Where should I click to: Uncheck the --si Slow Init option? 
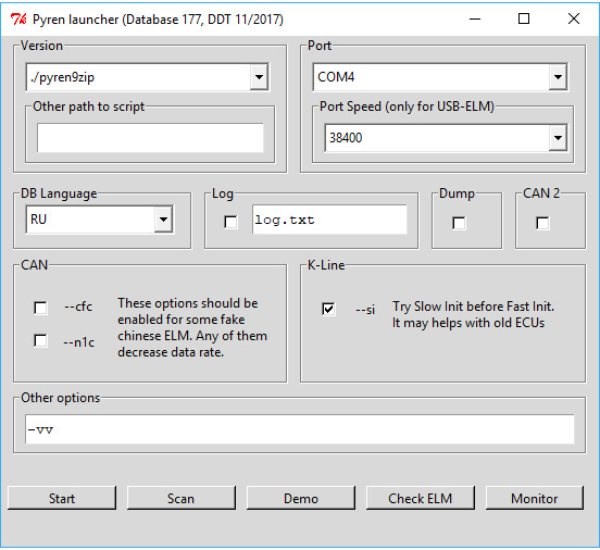(x=328, y=309)
